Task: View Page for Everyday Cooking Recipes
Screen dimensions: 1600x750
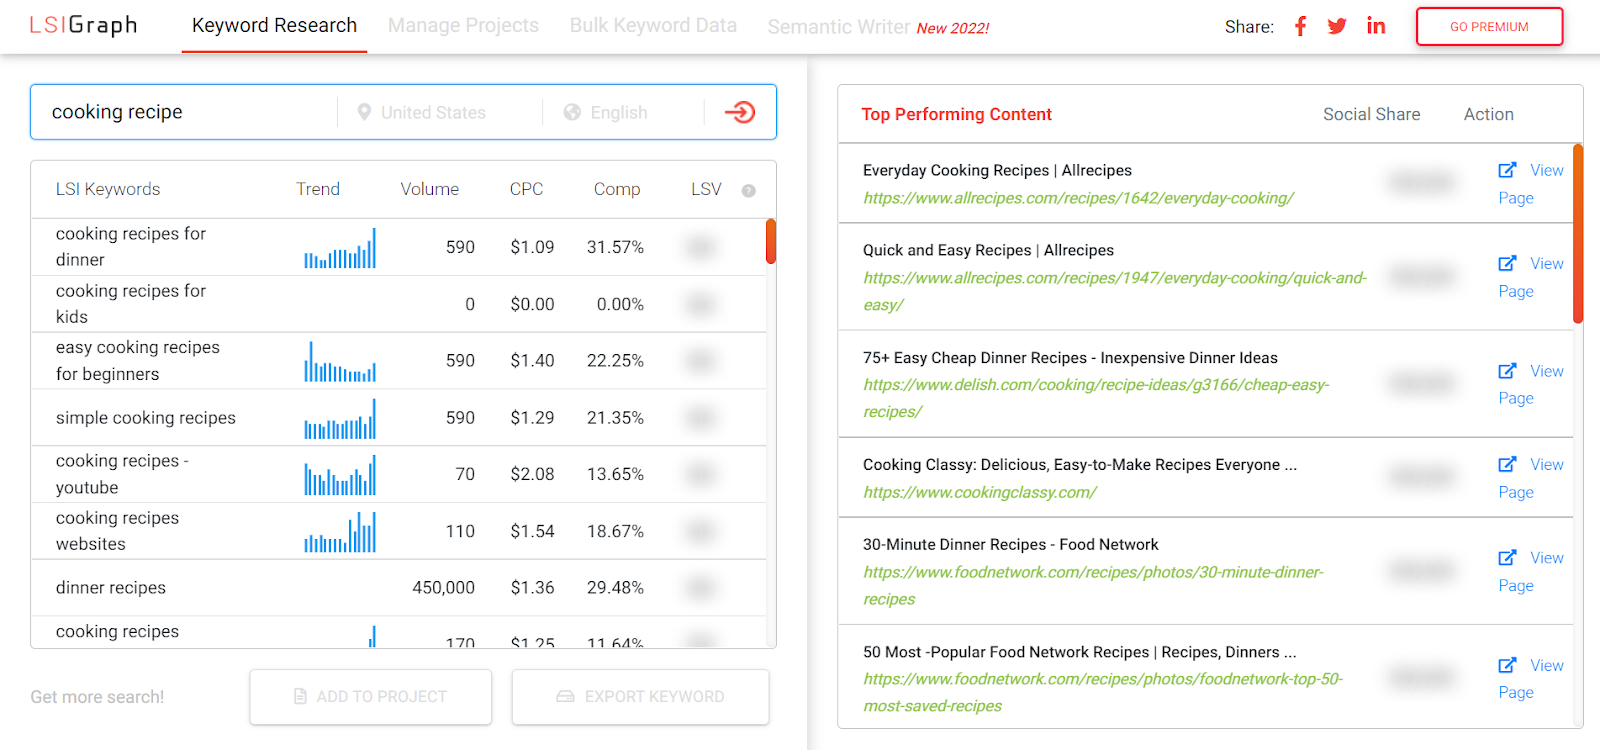Action: point(1531,184)
